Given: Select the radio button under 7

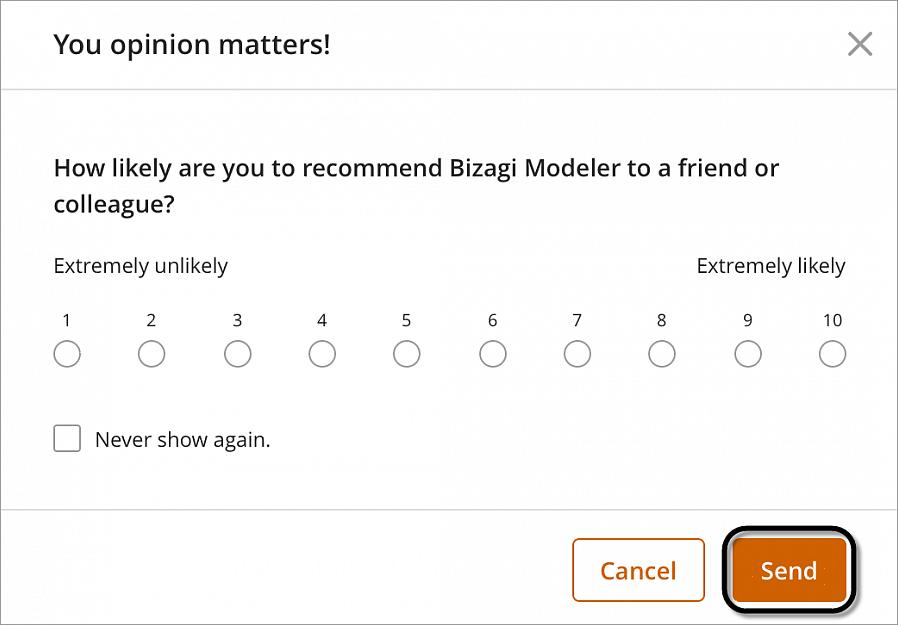Looking at the screenshot, I should pos(577,354).
